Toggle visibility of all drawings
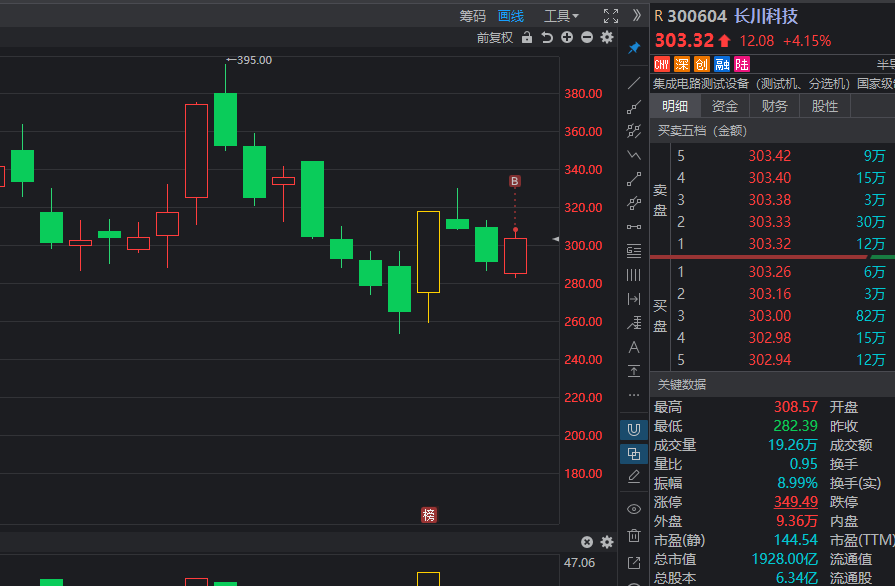 point(634,509)
